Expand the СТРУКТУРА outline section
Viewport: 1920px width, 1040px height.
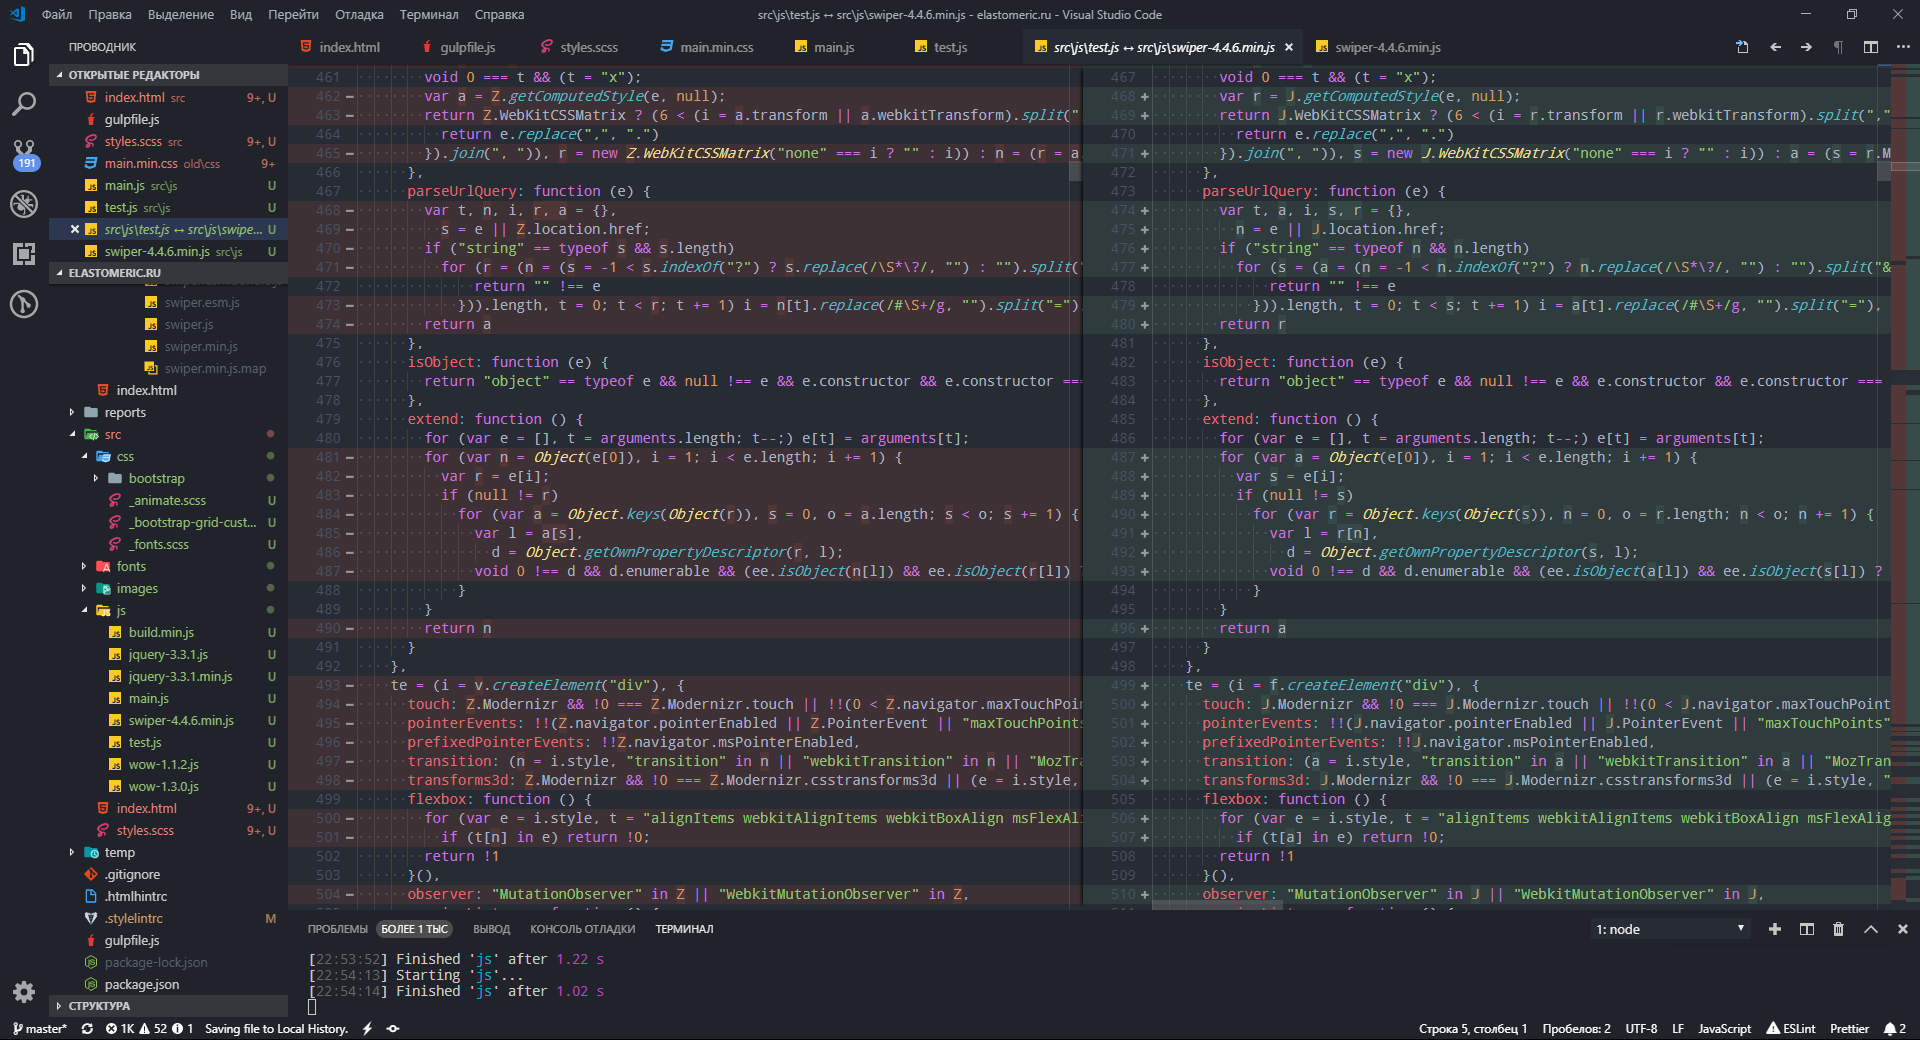99,1006
